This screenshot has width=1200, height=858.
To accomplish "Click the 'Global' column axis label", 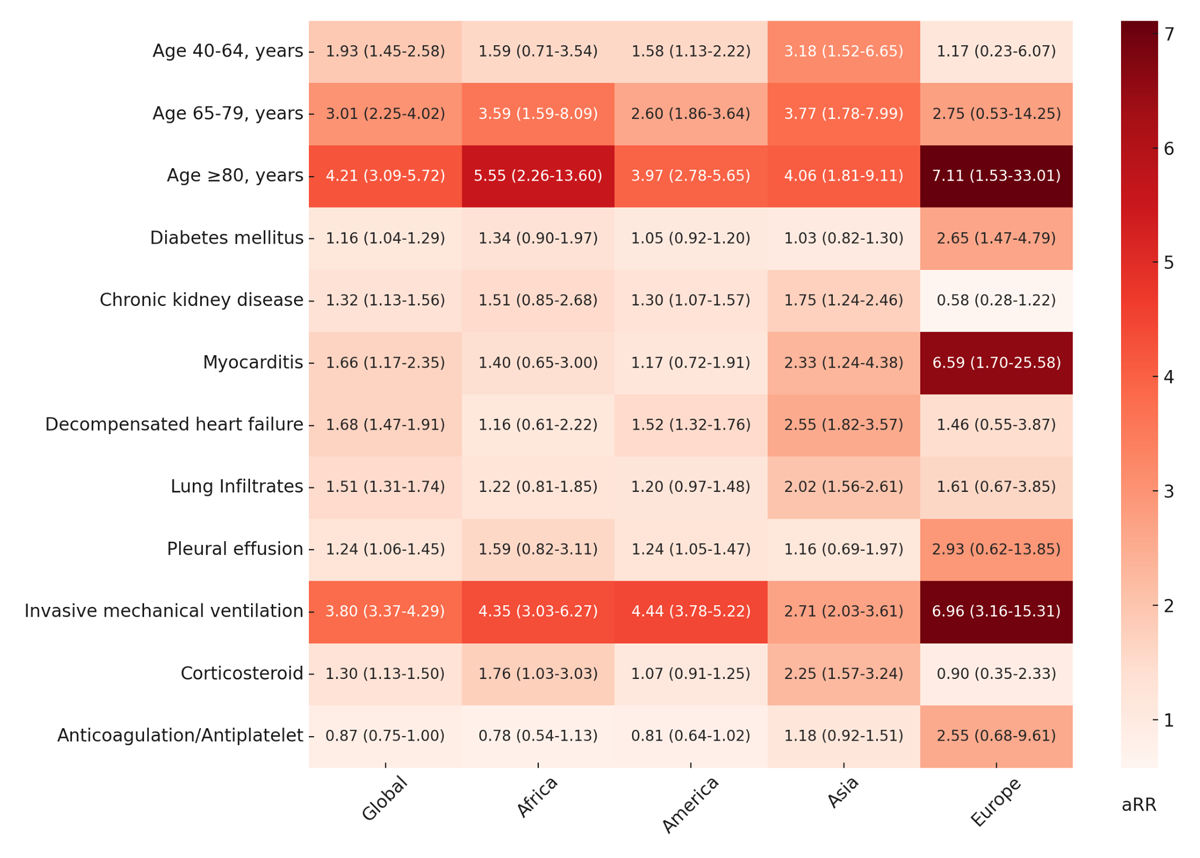I will click(x=385, y=801).
